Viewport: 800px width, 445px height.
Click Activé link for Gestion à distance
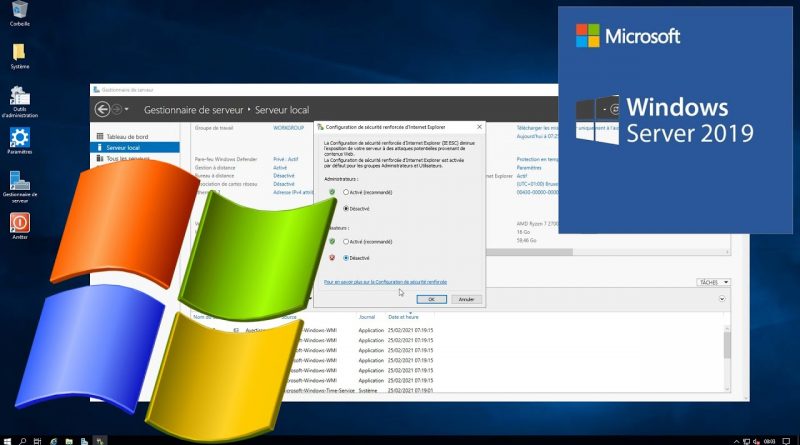click(280, 167)
